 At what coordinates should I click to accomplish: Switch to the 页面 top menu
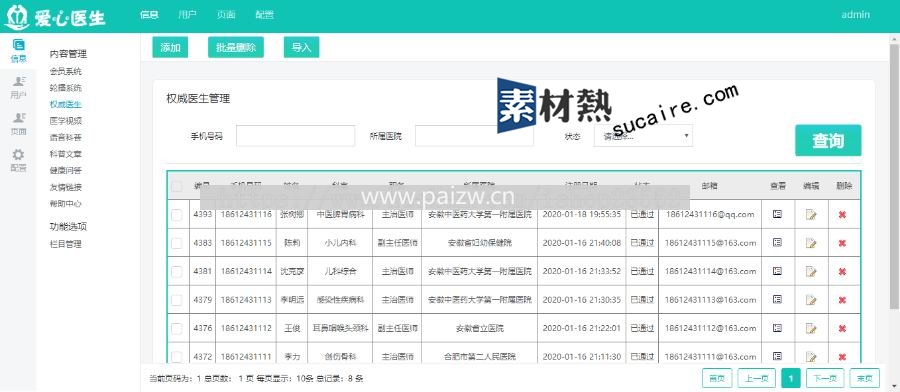tap(226, 15)
